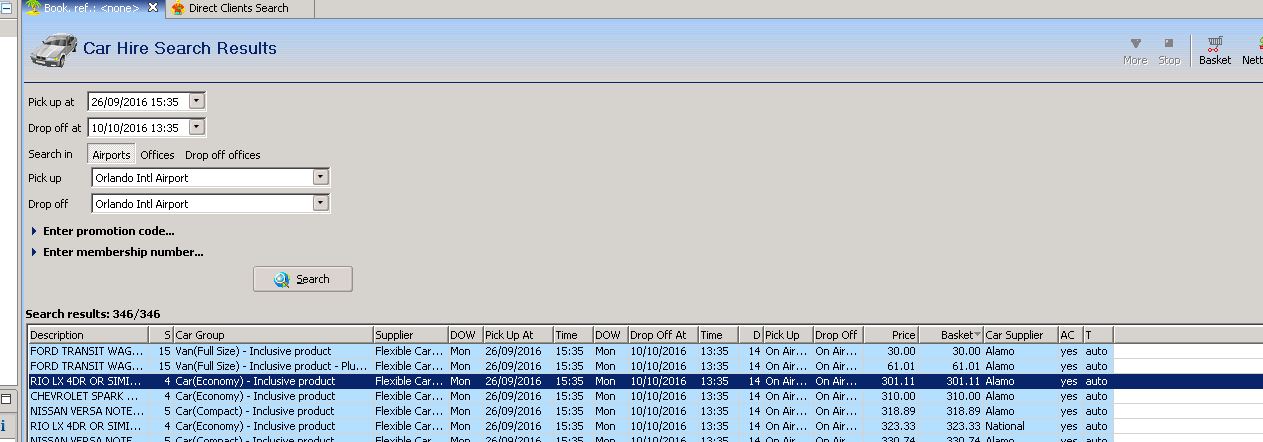Select the Airports search option
1263x442 pixels.
pyautogui.click(x=111, y=155)
